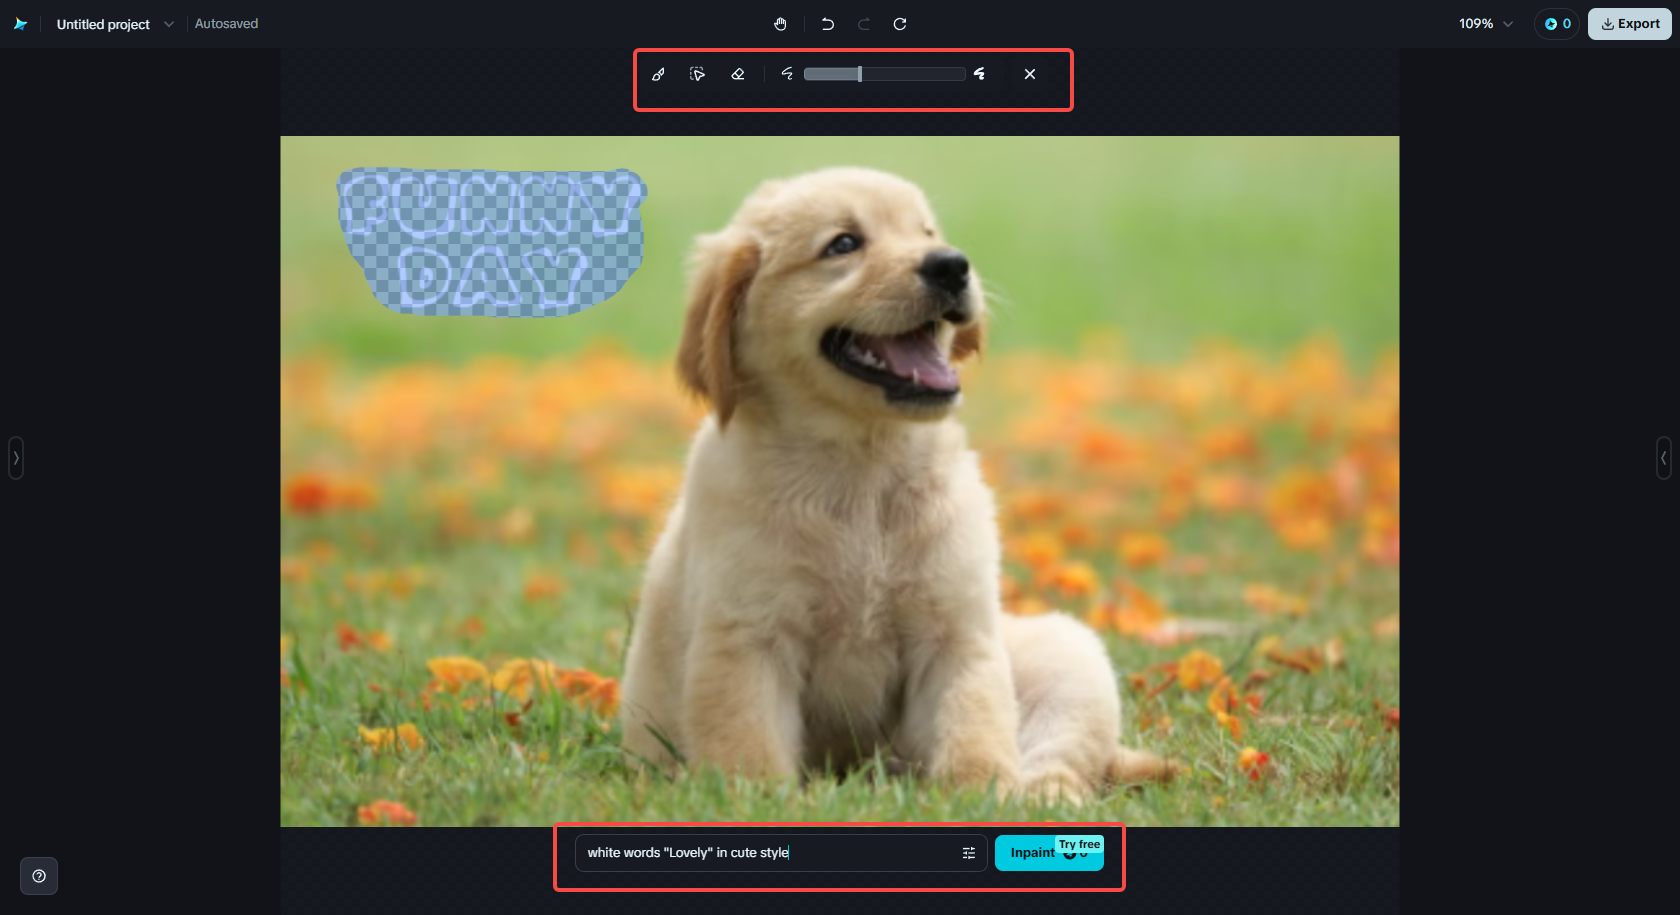Click the refresh canvas icon
Image resolution: width=1680 pixels, height=915 pixels.
(x=899, y=23)
